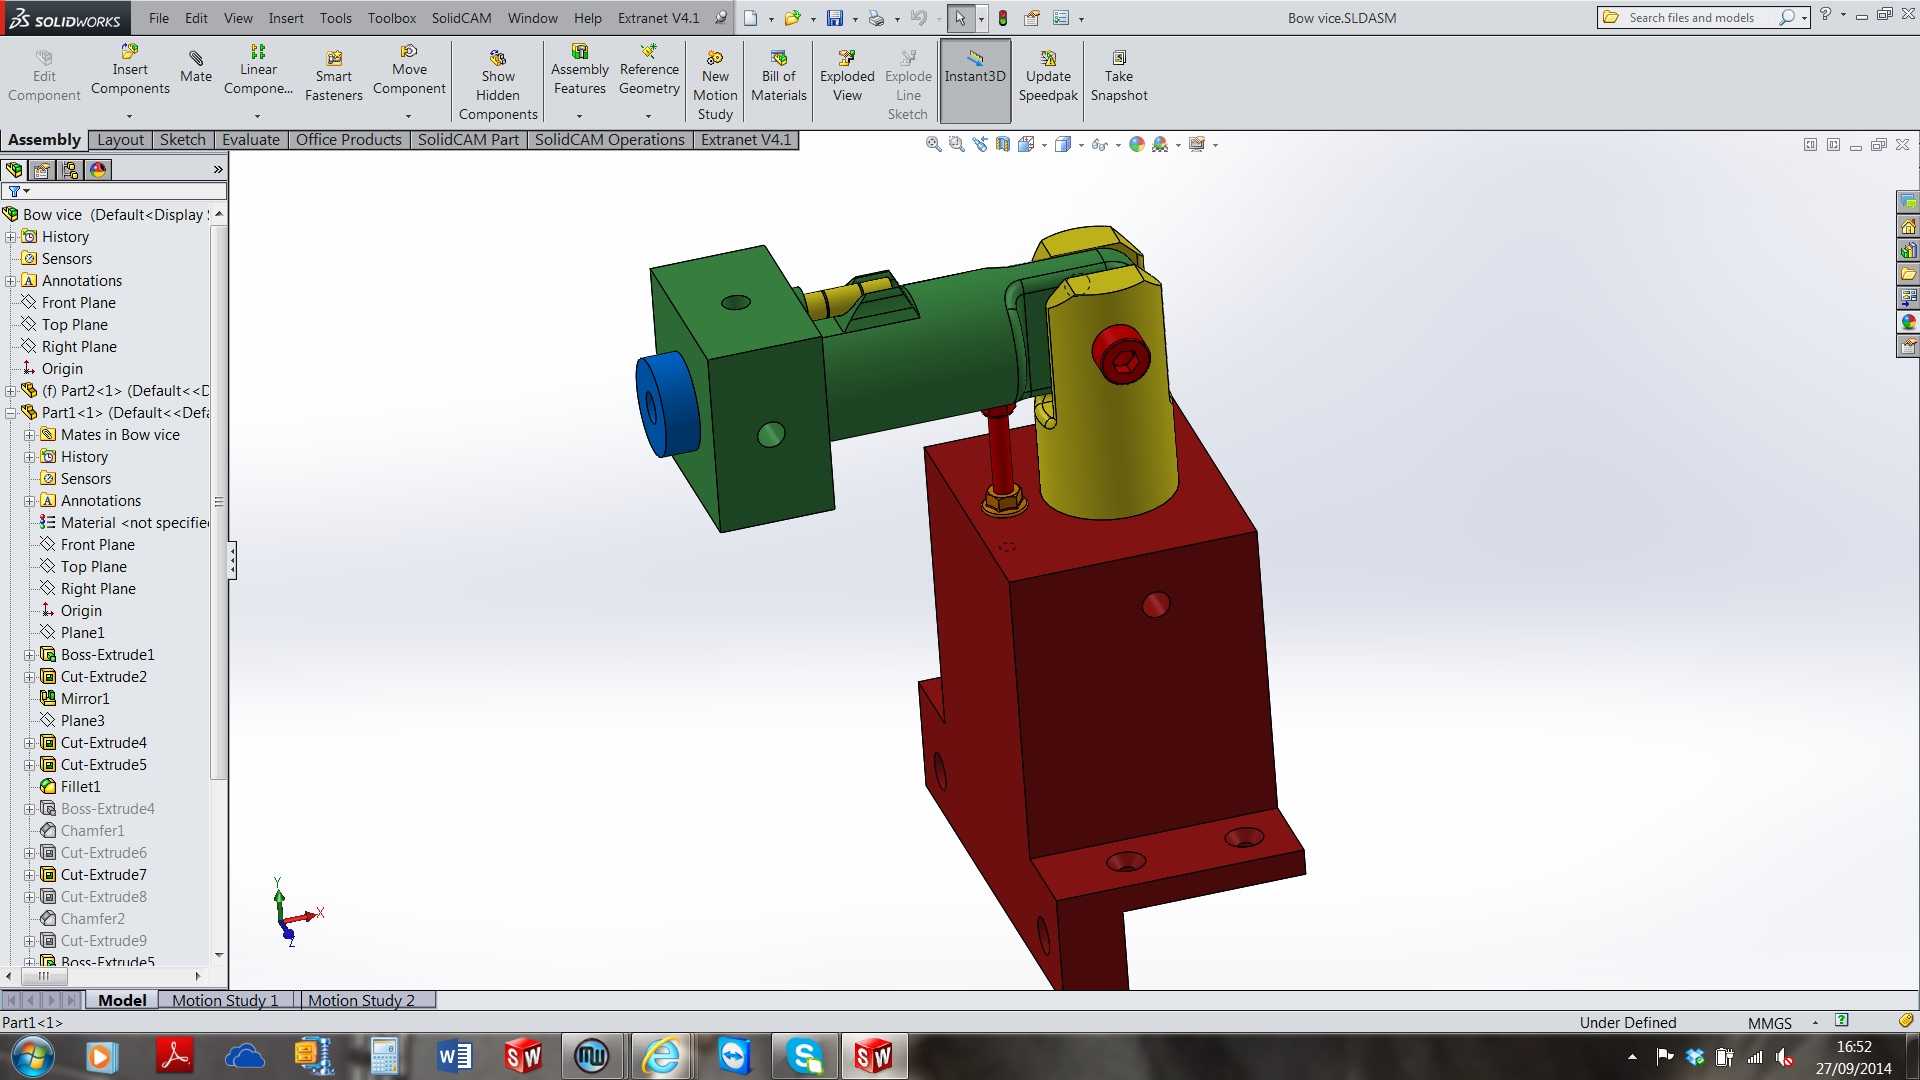Toggle the Instant3D button
Screen dimensions: 1920x1080
click(x=975, y=80)
